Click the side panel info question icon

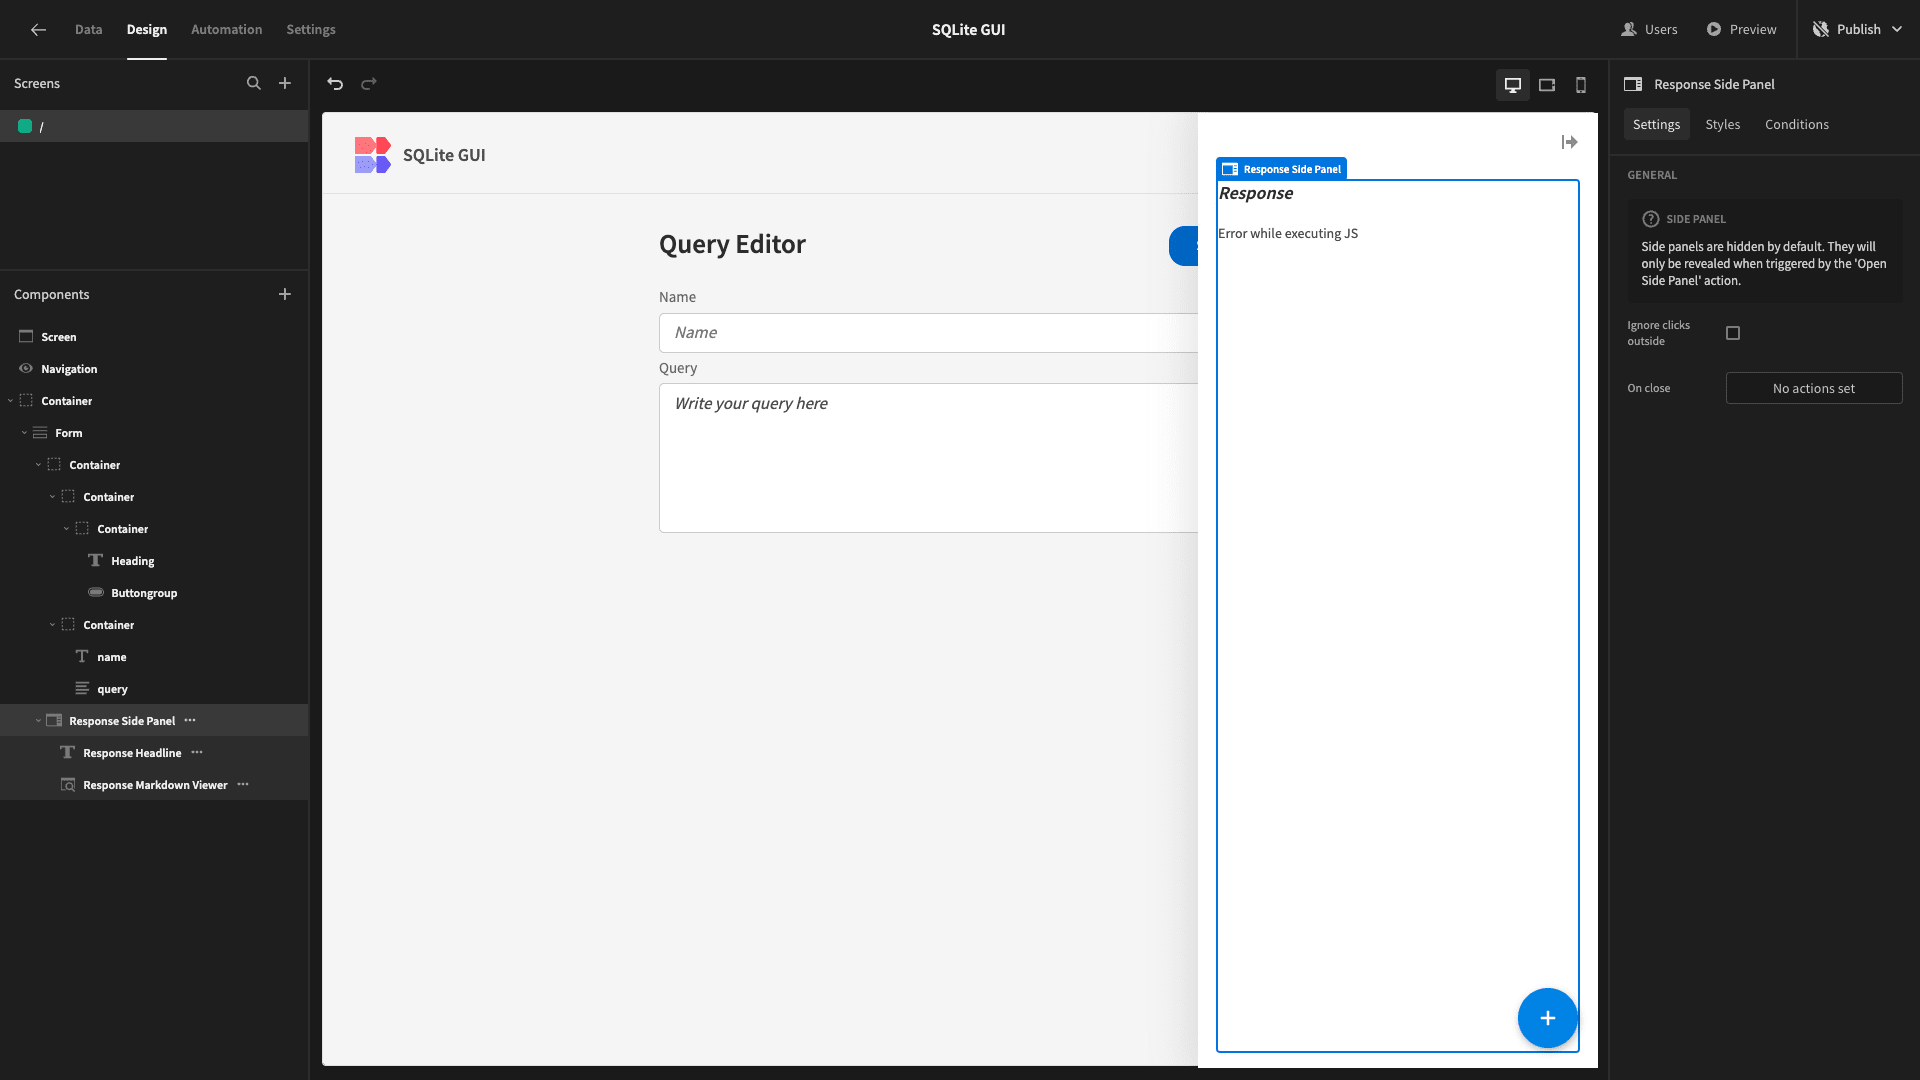point(1651,219)
